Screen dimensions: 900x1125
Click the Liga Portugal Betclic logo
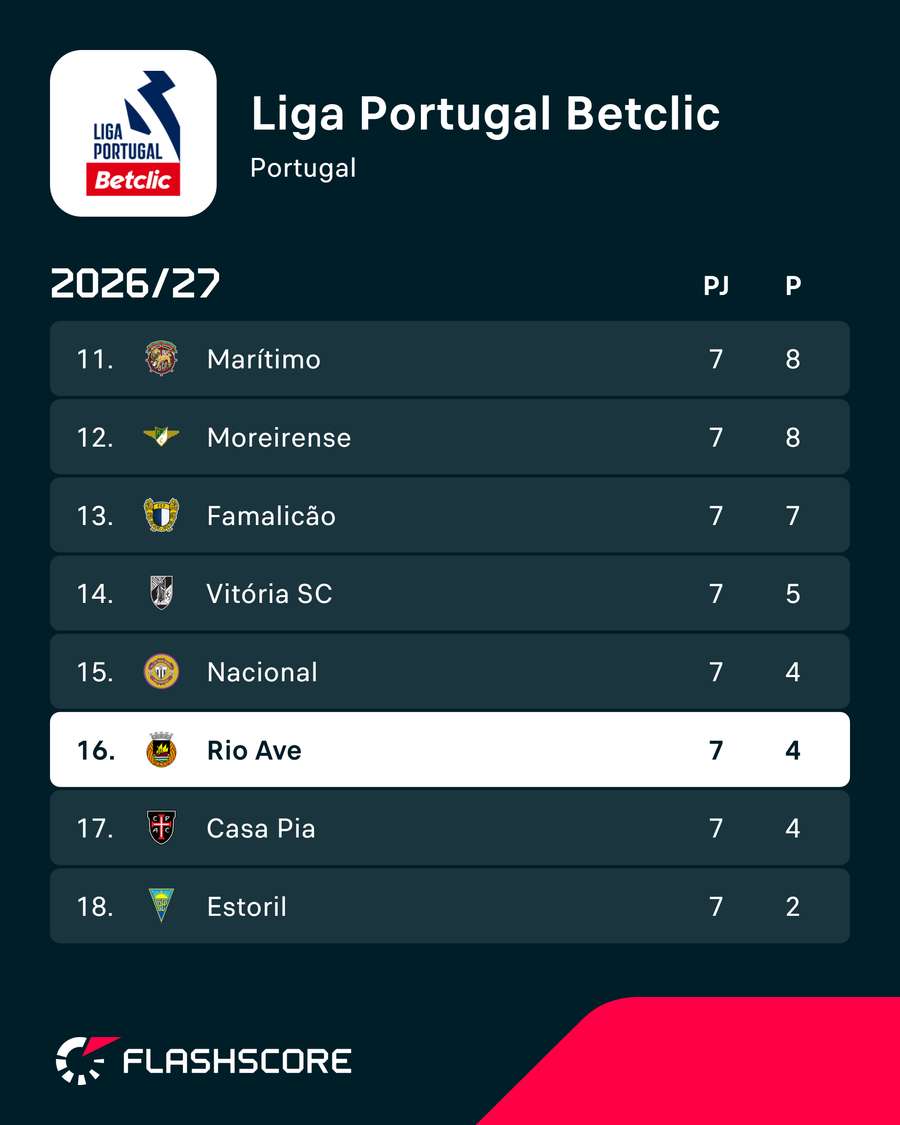pyautogui.click(x=133, y=133)
